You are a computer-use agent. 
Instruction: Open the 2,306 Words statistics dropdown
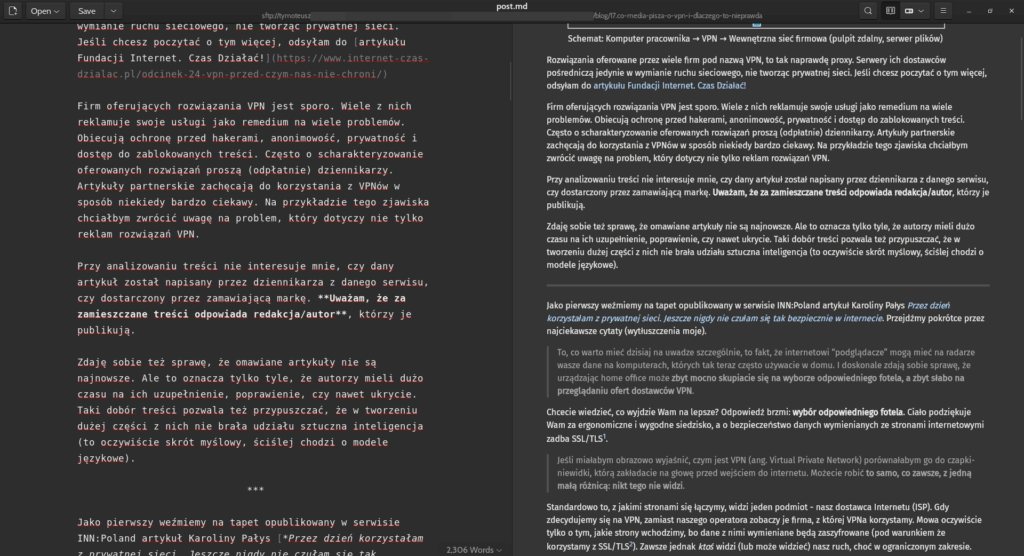474,550
